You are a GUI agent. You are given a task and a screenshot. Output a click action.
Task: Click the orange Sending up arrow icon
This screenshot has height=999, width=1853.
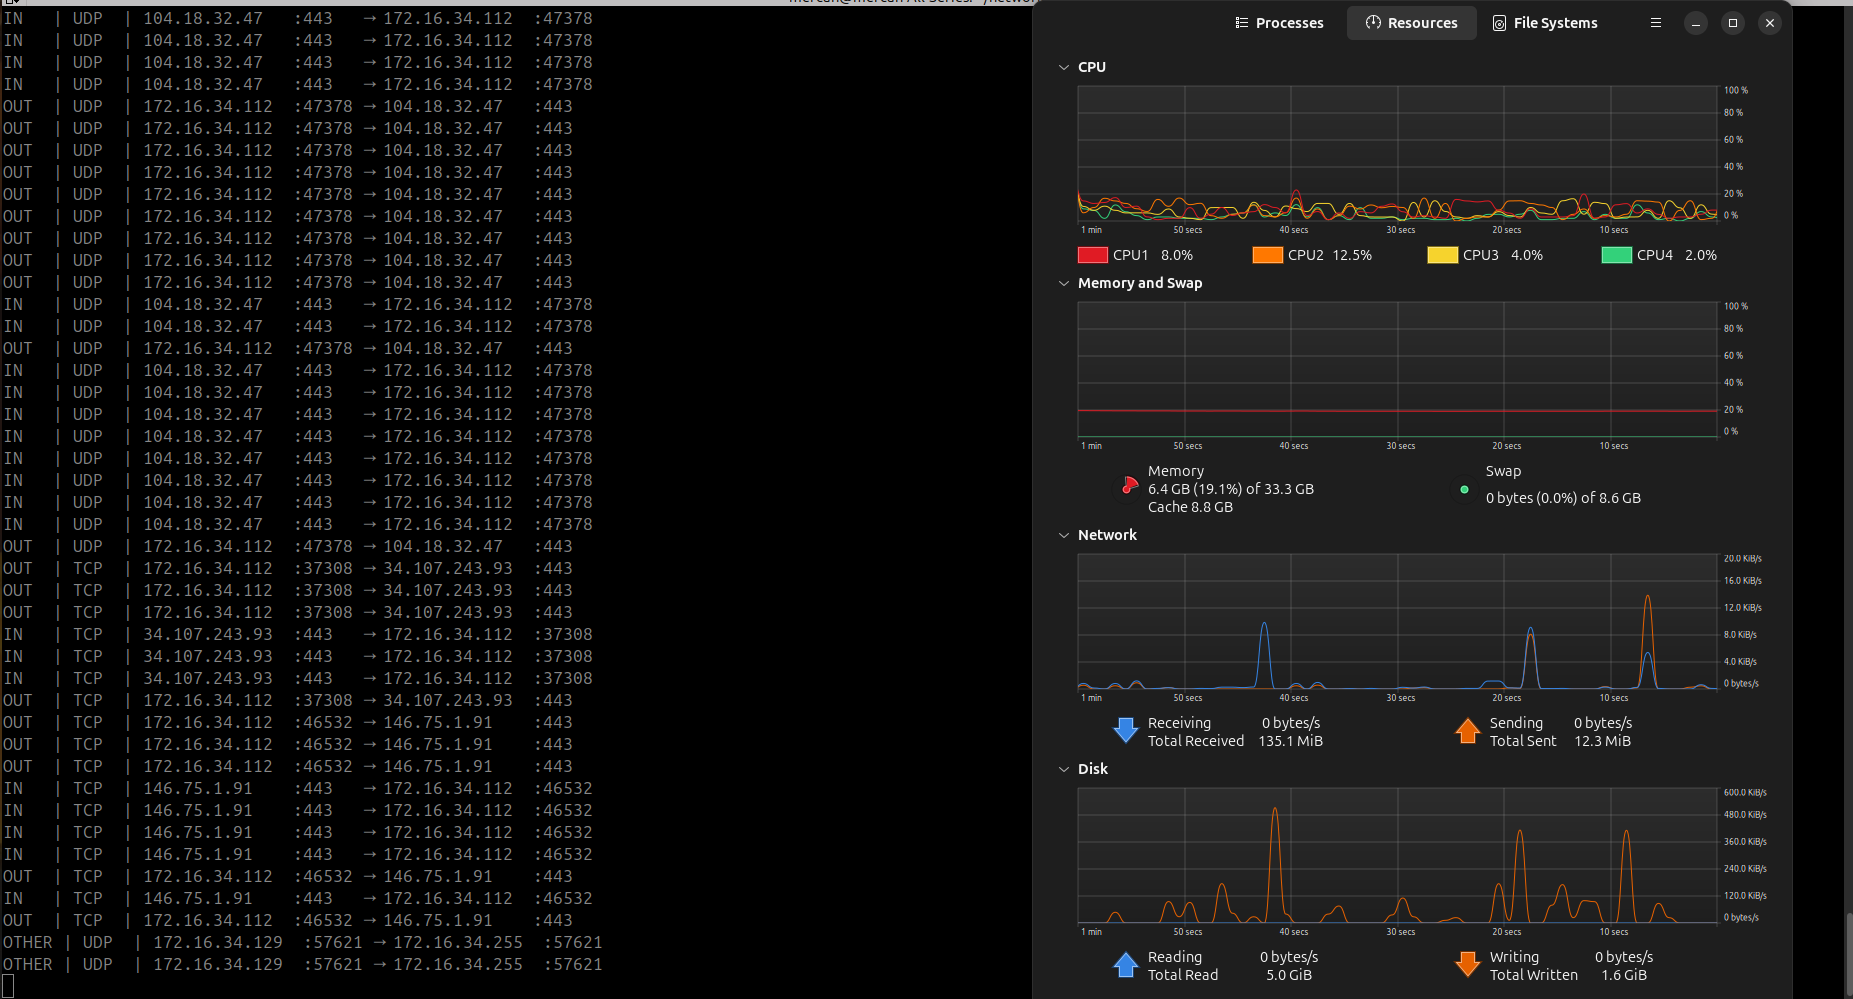[1467, 731]
